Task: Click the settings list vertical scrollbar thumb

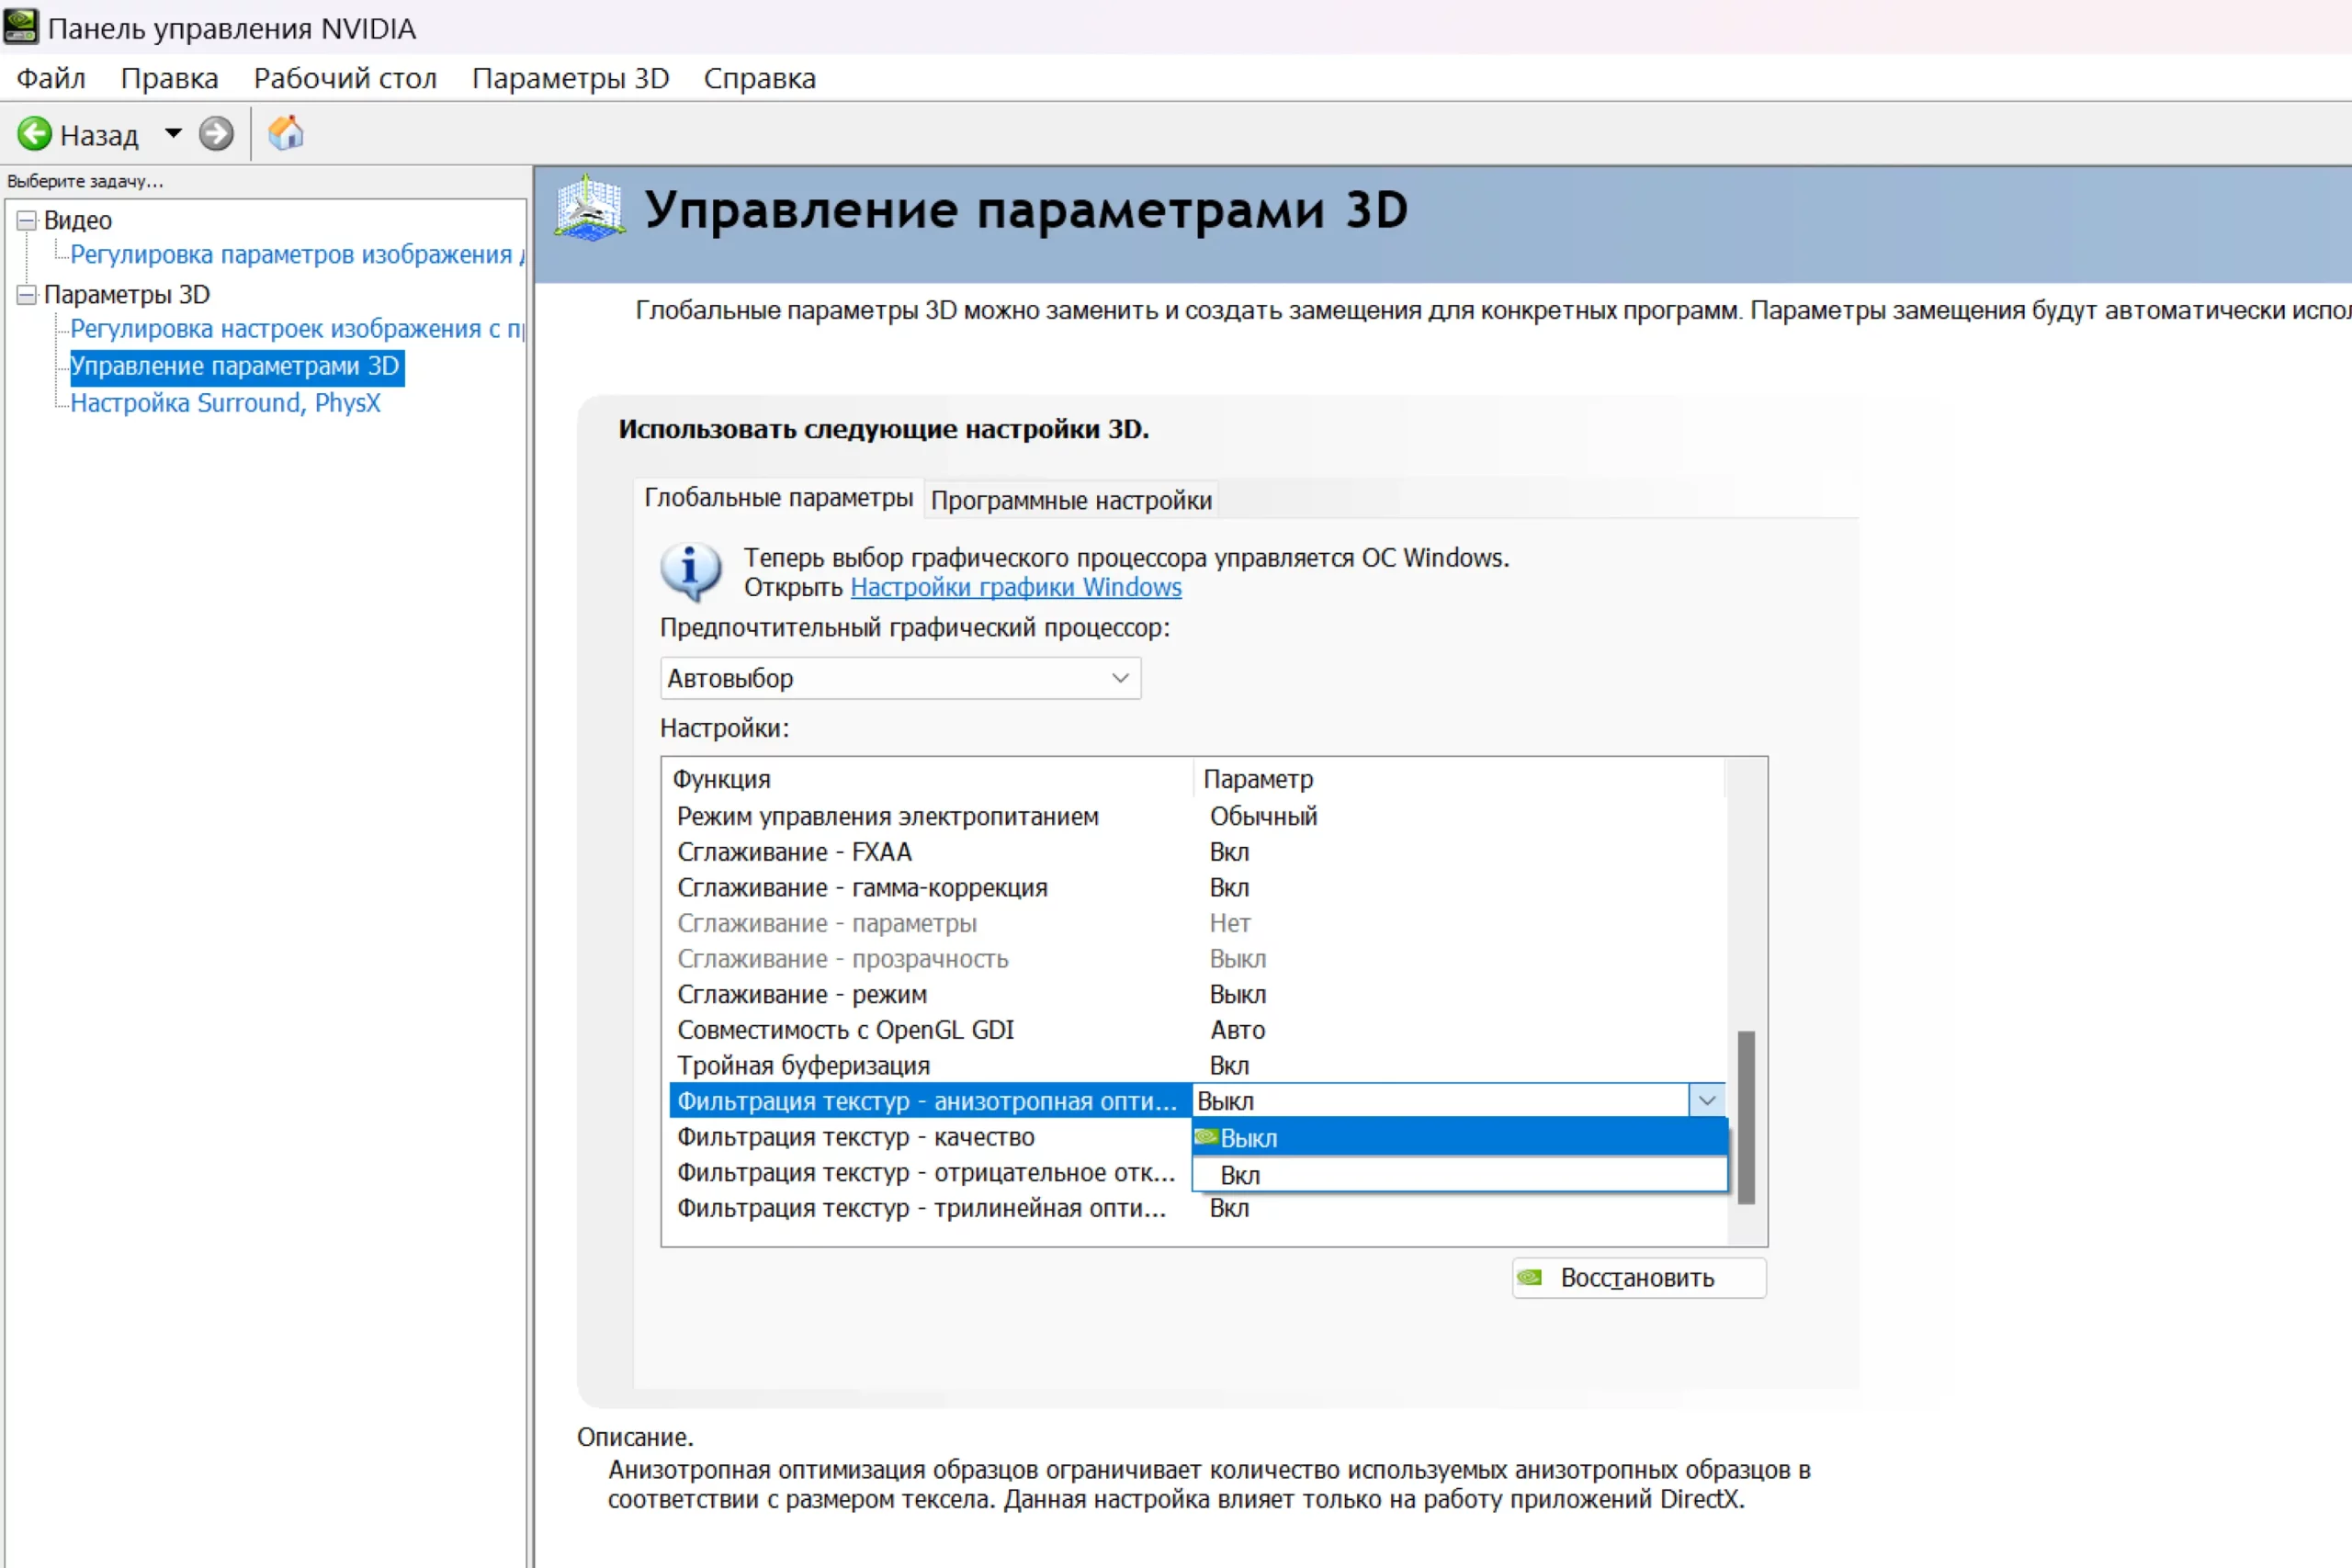Action: [x=1746, y=1116]
